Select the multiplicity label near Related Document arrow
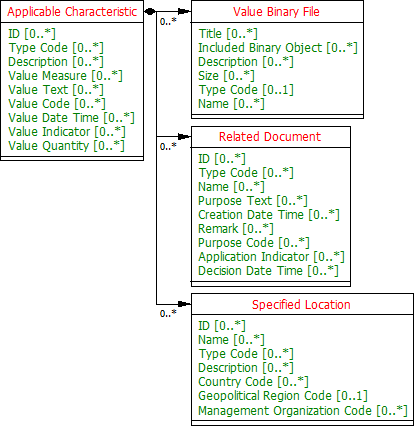The image size is (415, 439). tap(168, 146)
